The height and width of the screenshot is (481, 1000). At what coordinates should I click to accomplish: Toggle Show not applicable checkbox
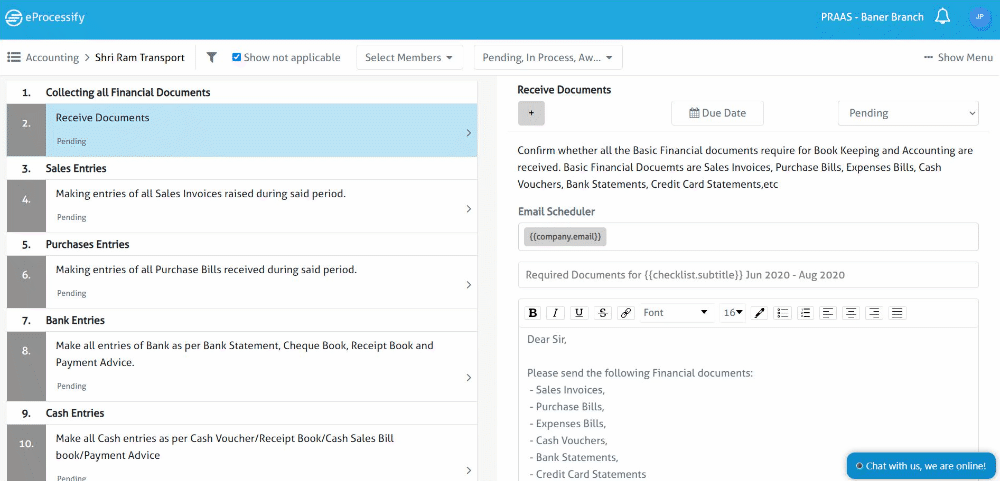237,57
